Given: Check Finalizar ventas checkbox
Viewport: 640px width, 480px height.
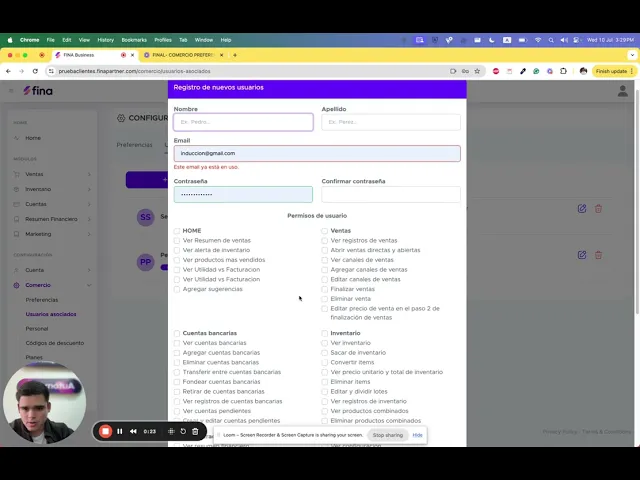Looking at the screenshot, I should pos(324,289).
